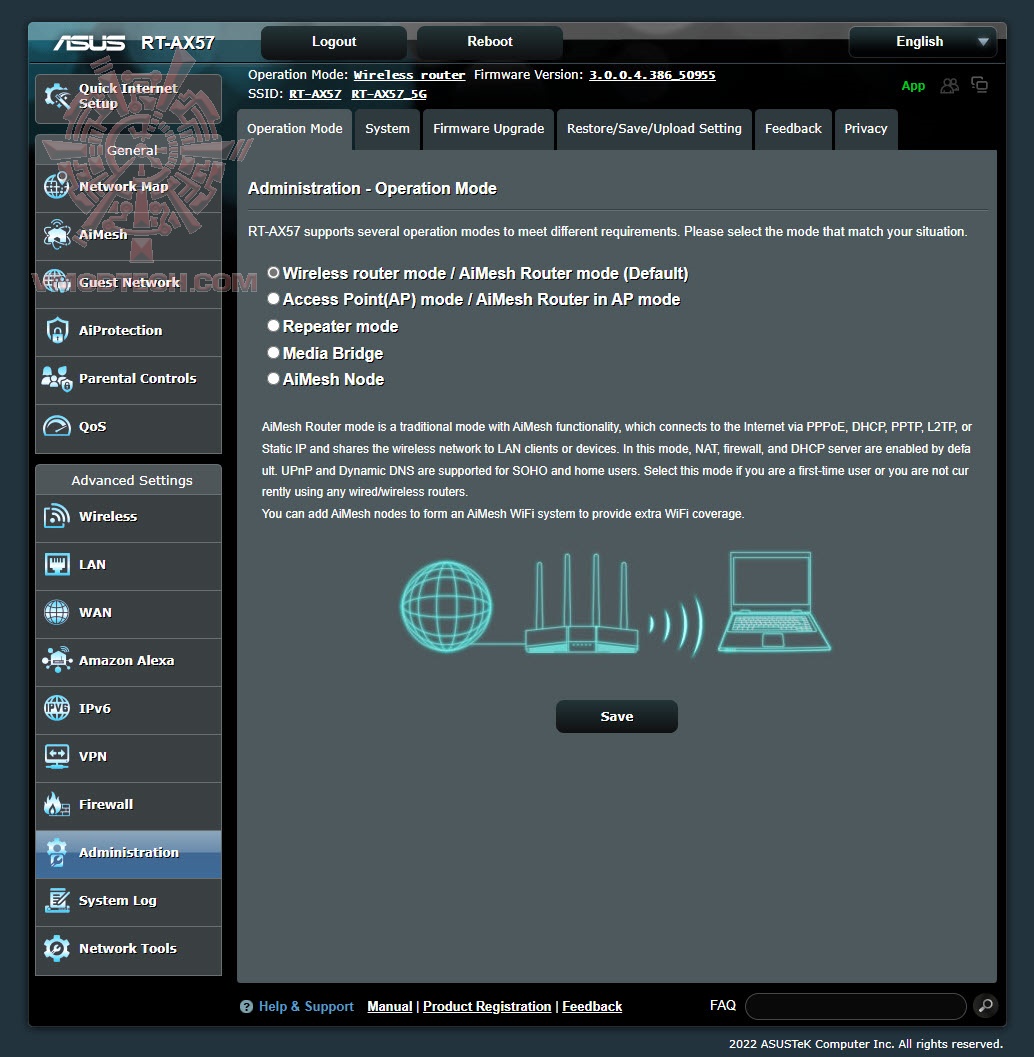Click the Network Tools icon
This screenshot has width=1034, height=1057.
(x=57, y=948)
